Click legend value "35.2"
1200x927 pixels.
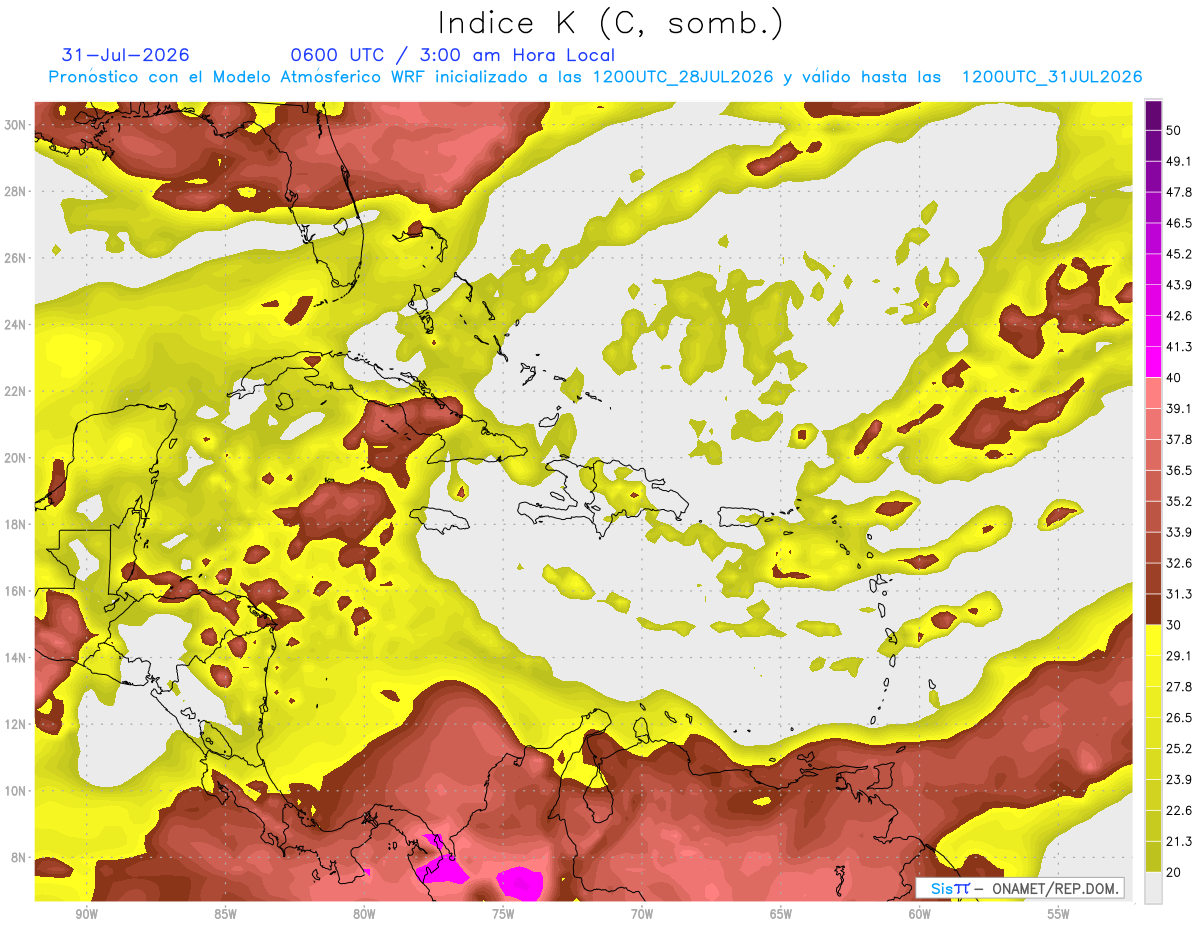click(1179, 501)
